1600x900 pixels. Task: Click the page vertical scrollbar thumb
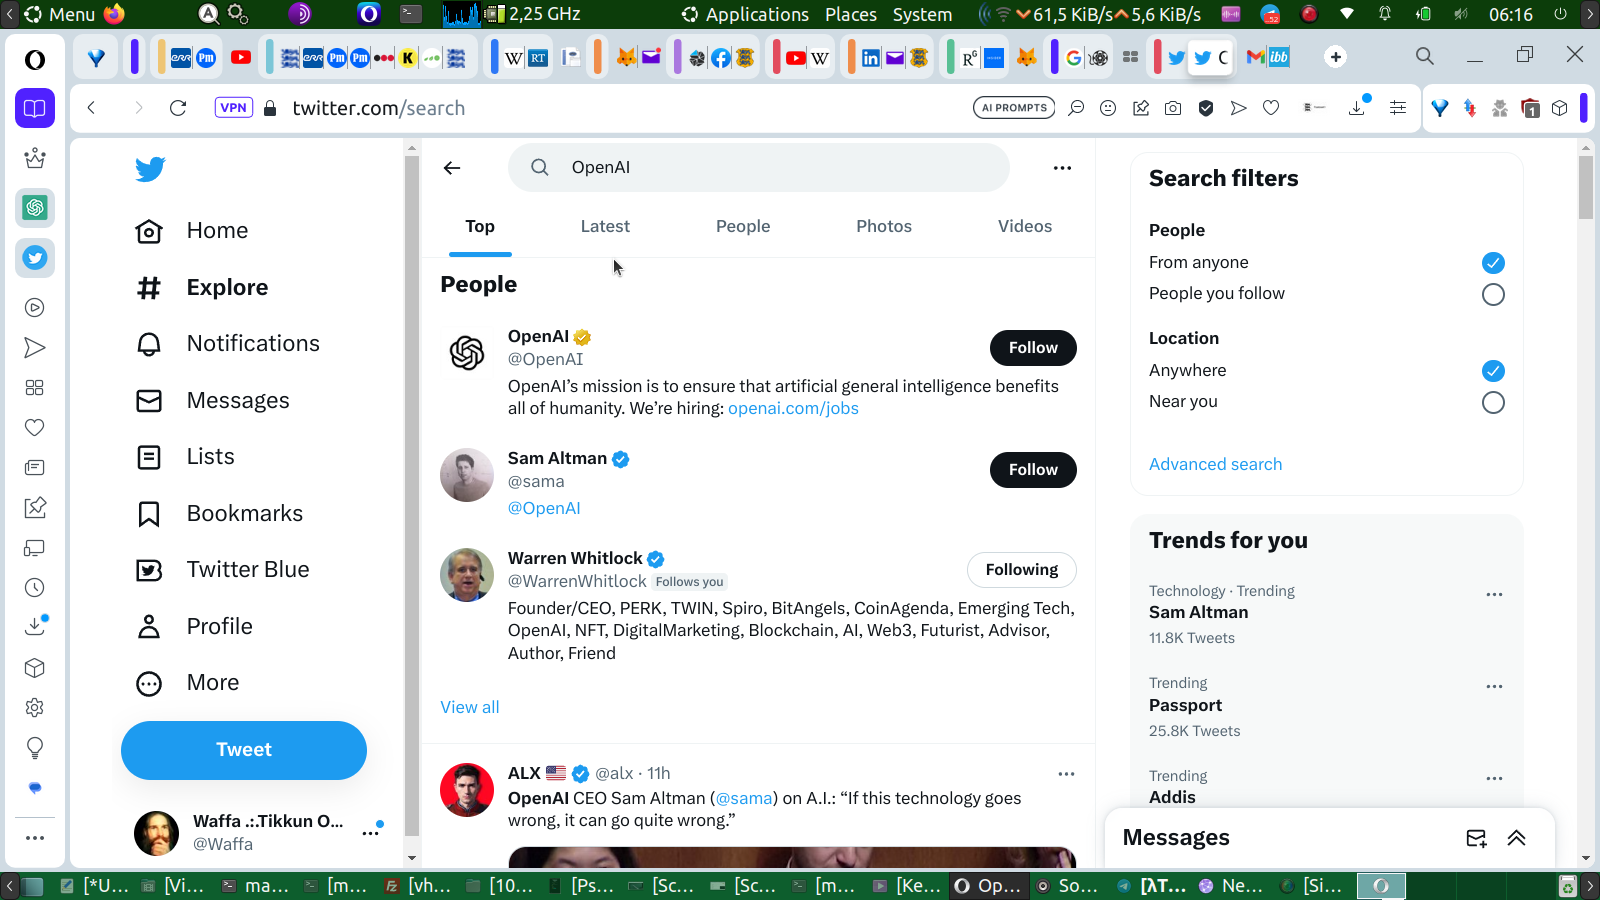tap(1586, 187)
